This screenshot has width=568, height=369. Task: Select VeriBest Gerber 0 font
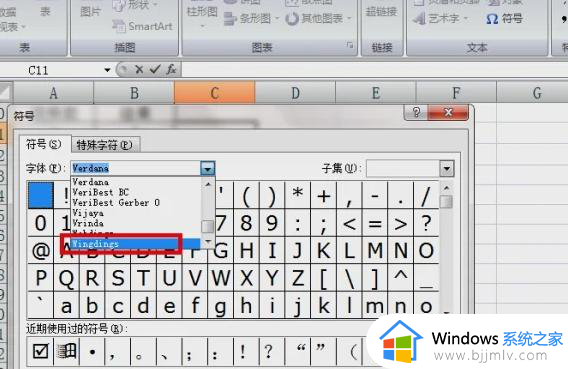coord(136,202)
